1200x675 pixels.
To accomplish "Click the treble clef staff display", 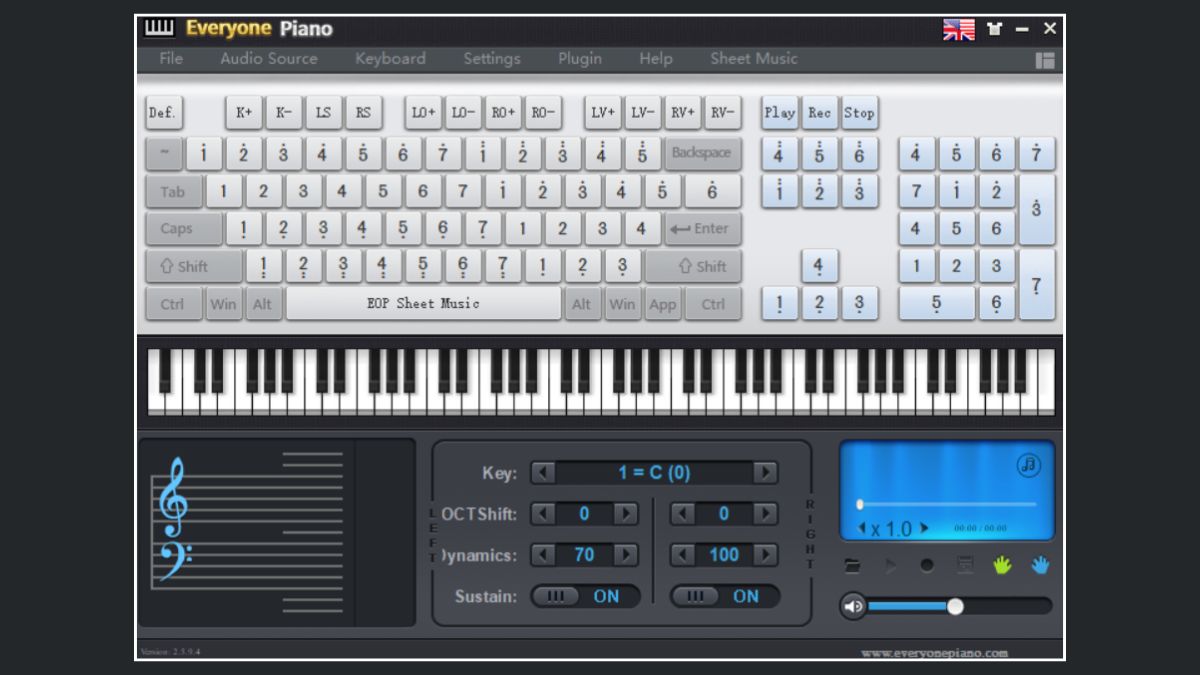I will [247, 532].
